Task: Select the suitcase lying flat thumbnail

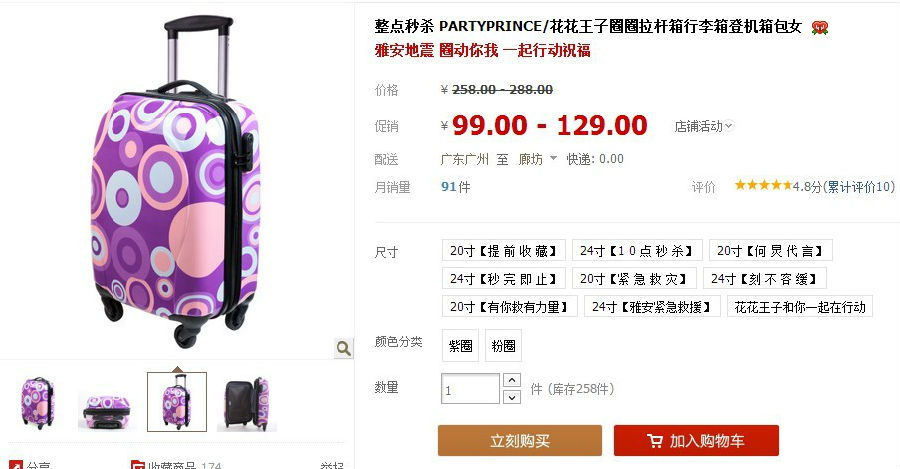Action: pyautogui.click(x=107, y=402)
